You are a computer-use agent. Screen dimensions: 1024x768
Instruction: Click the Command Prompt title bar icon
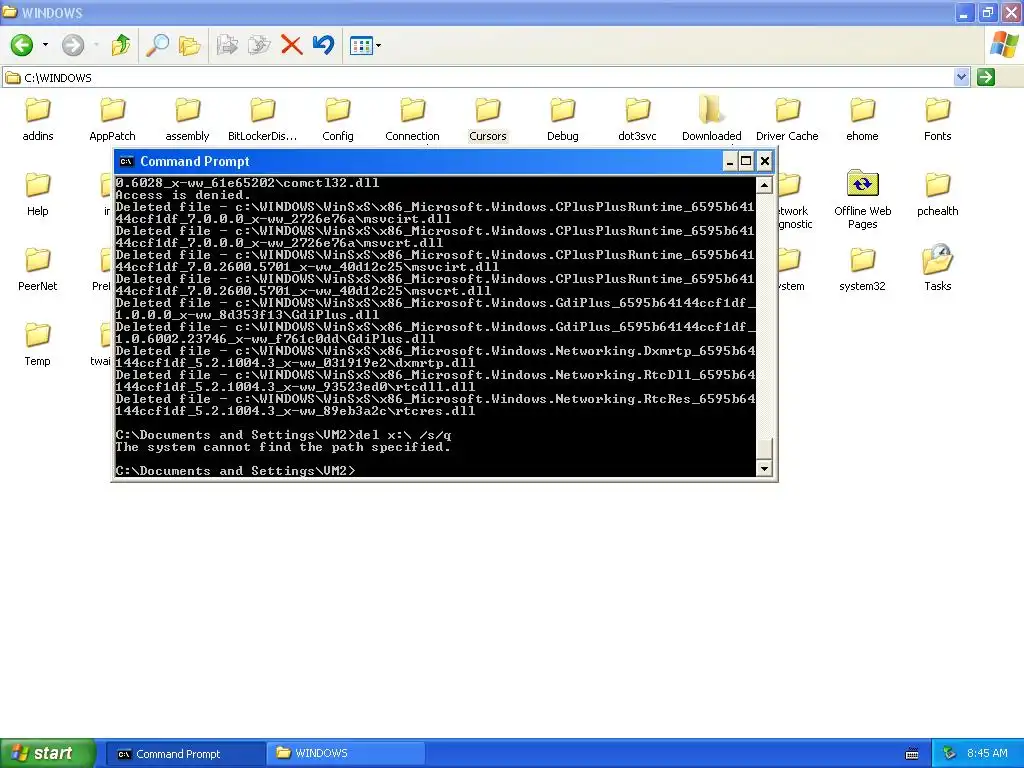tap(127, 161)
